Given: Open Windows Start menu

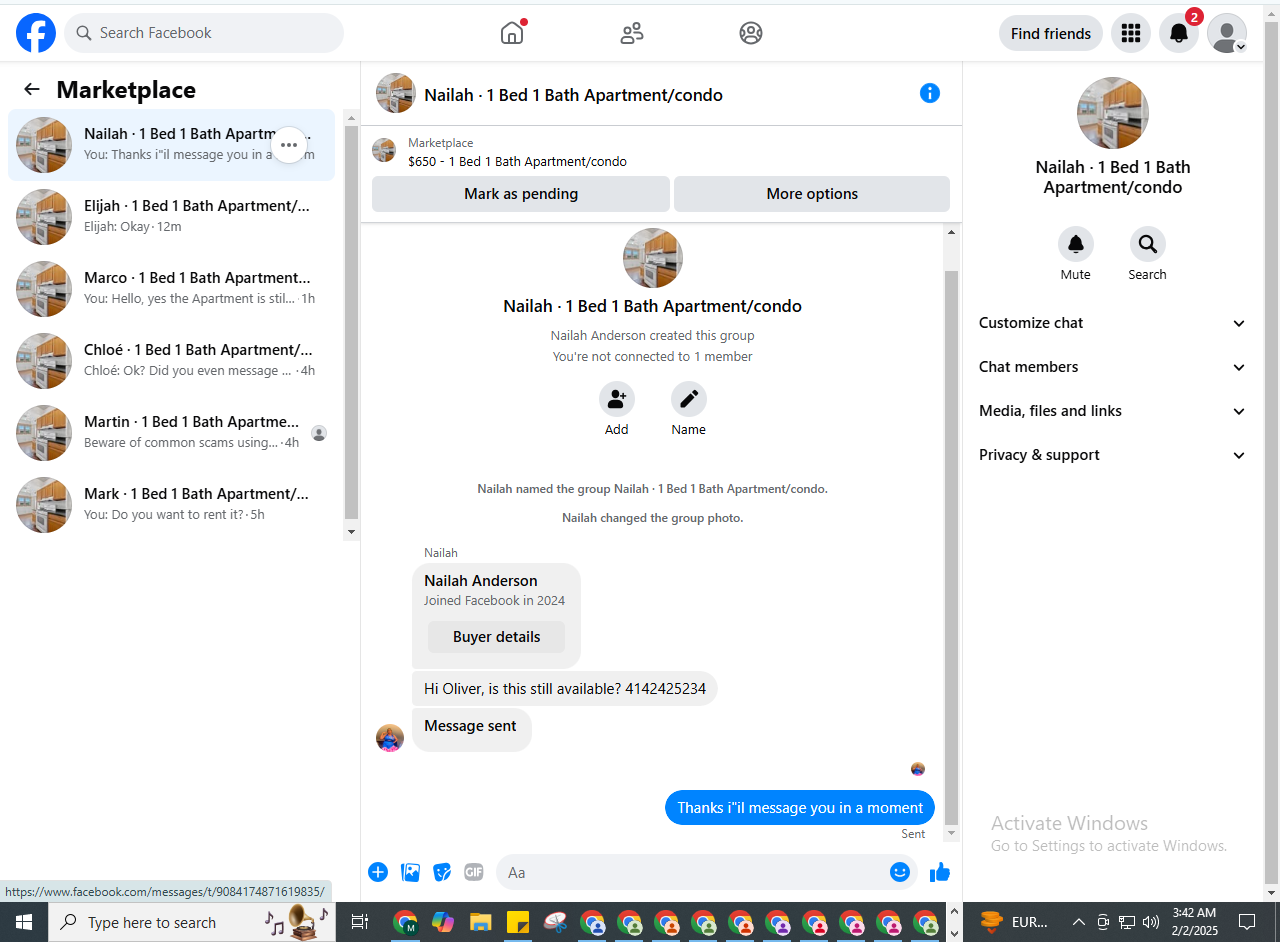Looking at the screenshot, I should click(24, 922).
